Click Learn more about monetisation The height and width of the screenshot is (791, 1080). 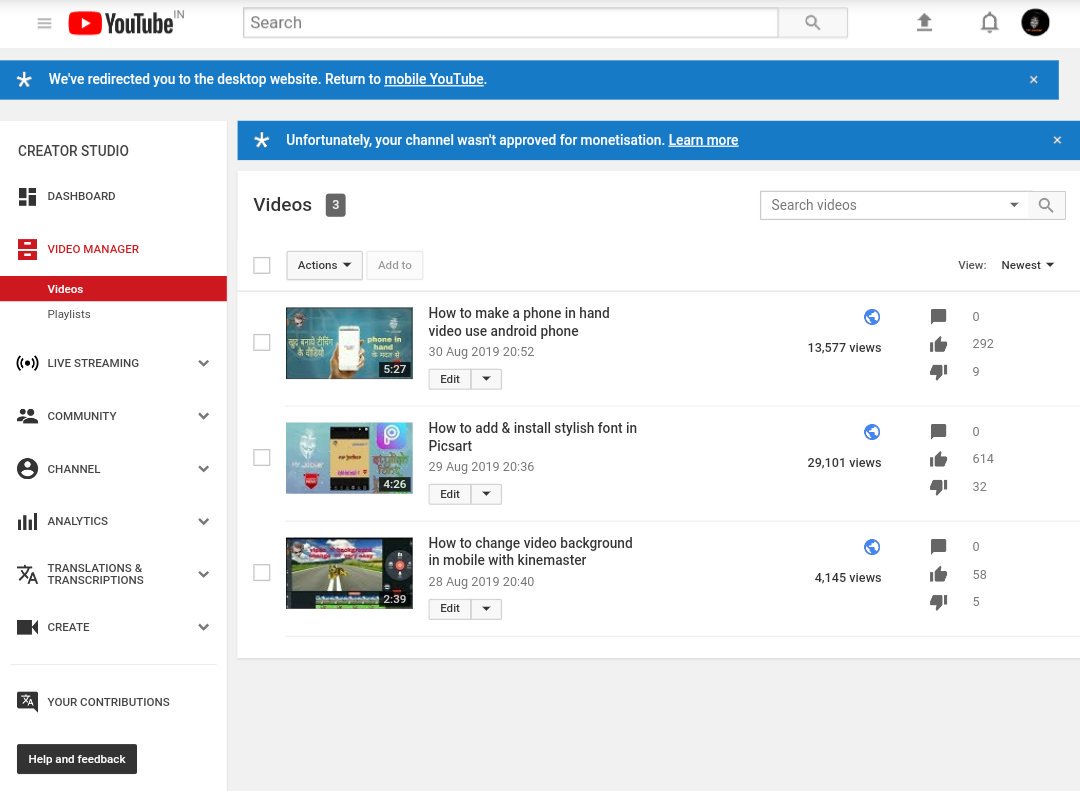(x=703, y=141)
